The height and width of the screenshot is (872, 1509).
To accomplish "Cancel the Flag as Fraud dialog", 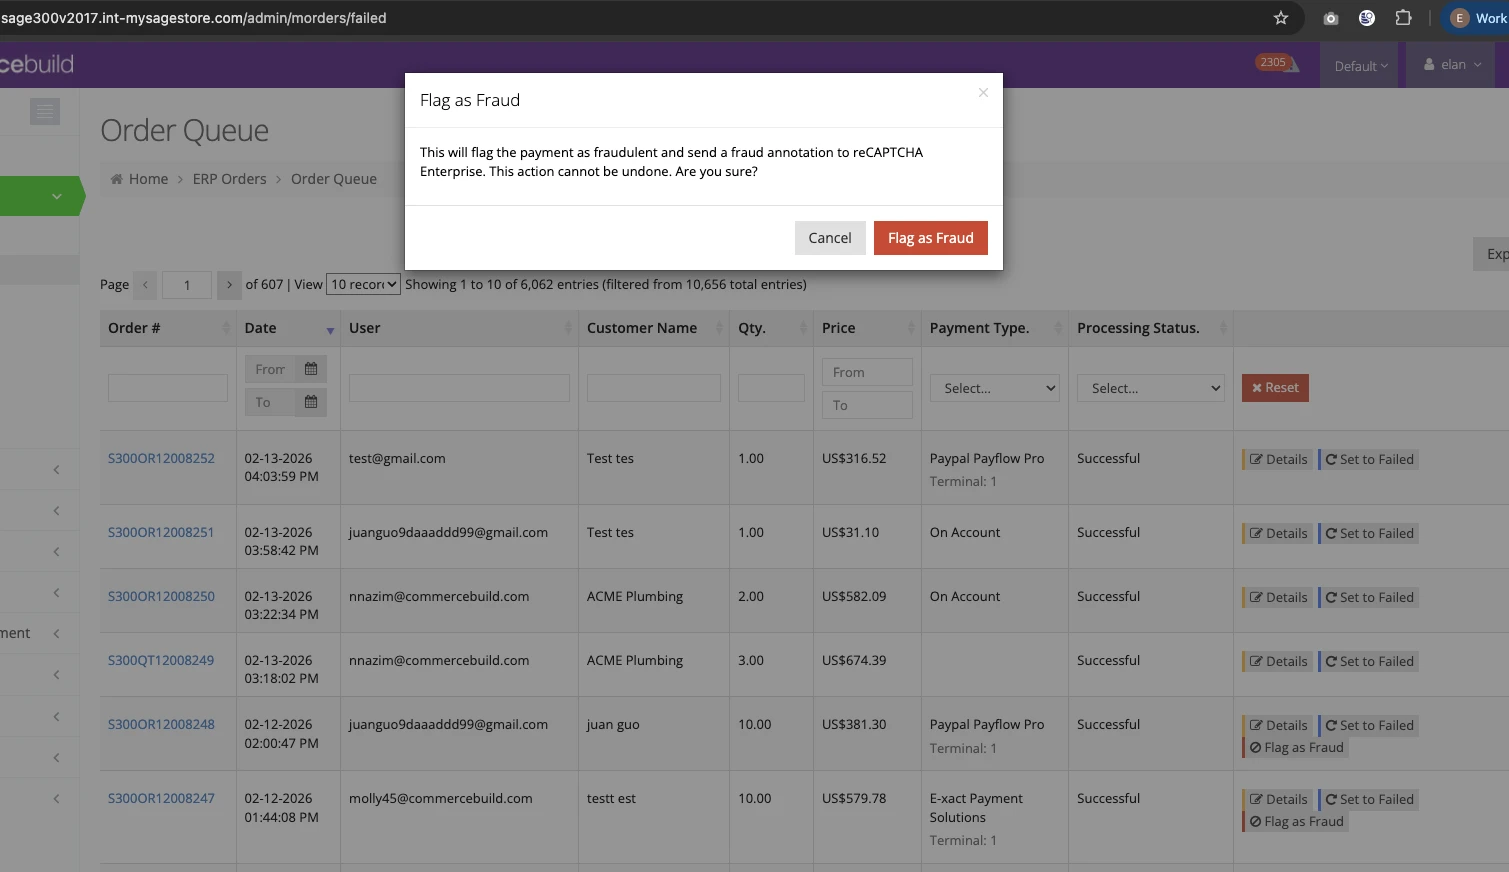I will [829, 238].
